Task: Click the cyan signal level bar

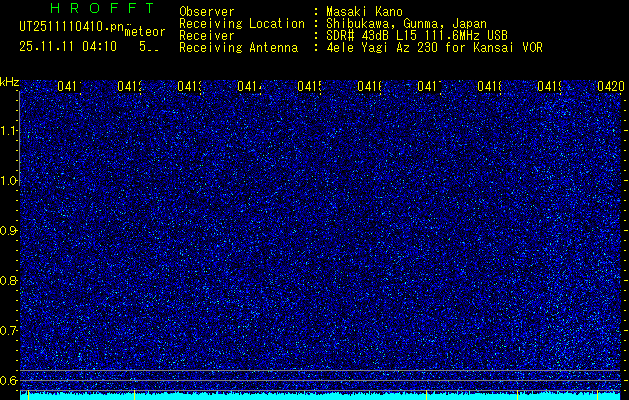Action: click(x=320, y=396)
